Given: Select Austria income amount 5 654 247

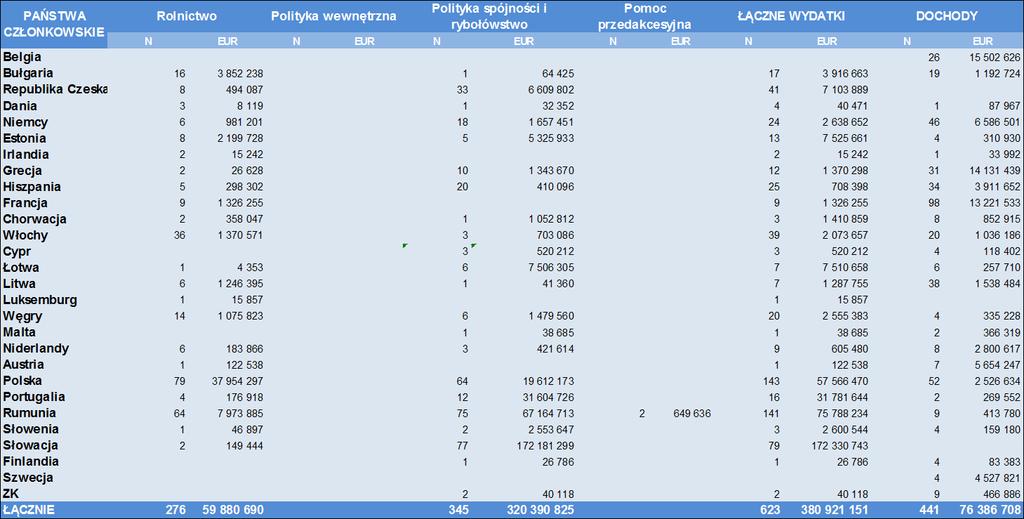Looking at the screenshot, I should (997, 365).
